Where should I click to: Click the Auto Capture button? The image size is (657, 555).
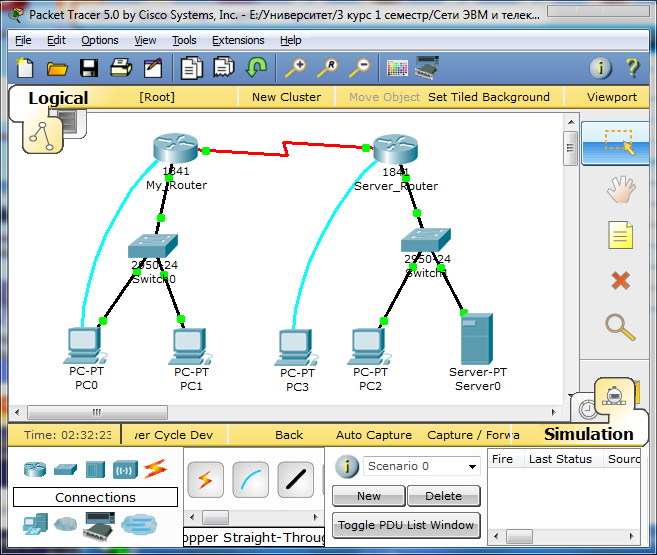(x=374, y=435)
